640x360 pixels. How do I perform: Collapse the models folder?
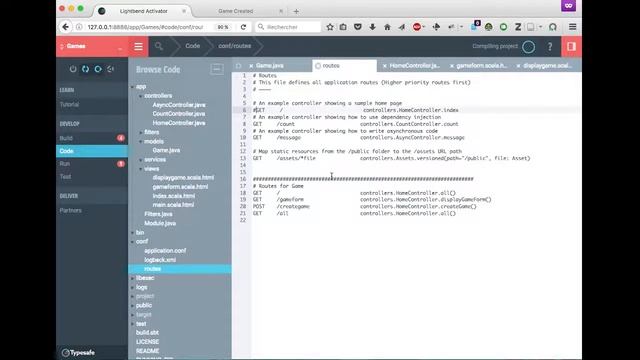[140, 142]
